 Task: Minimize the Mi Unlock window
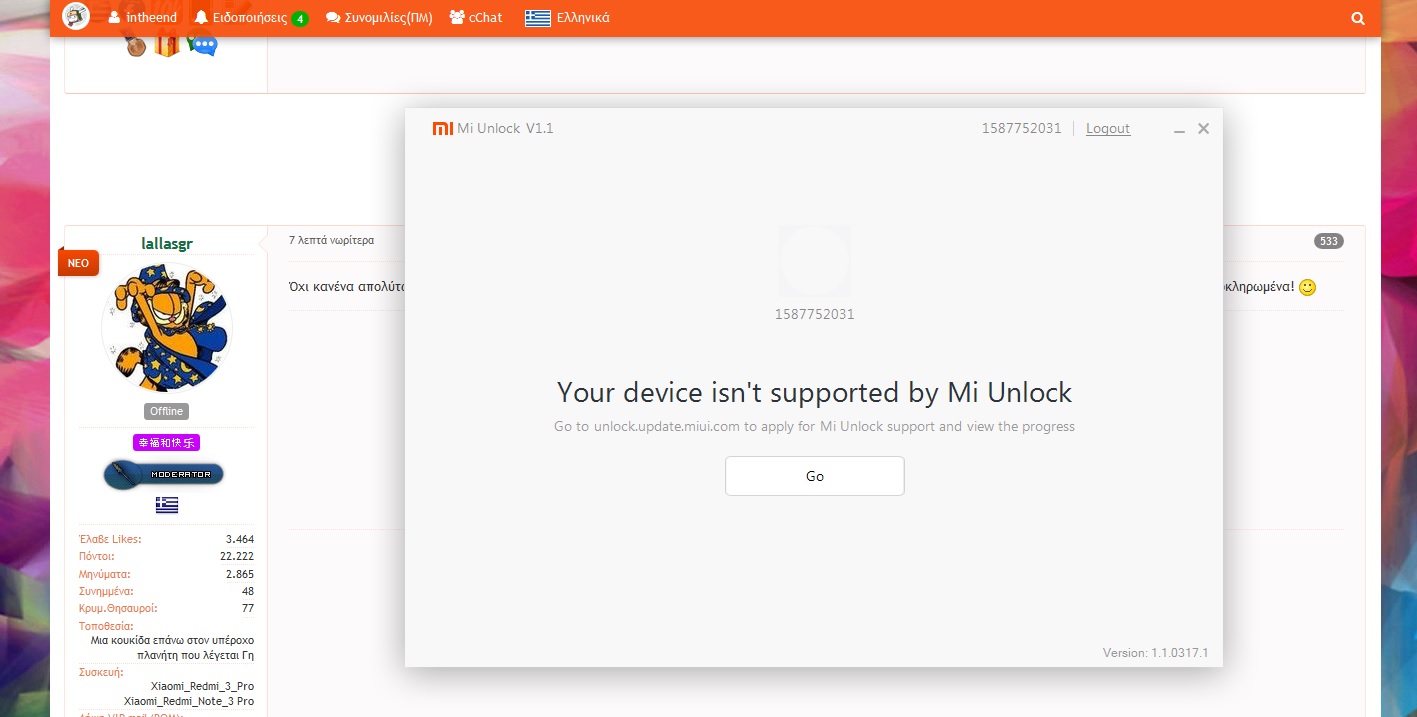(x=1180, y=129)
